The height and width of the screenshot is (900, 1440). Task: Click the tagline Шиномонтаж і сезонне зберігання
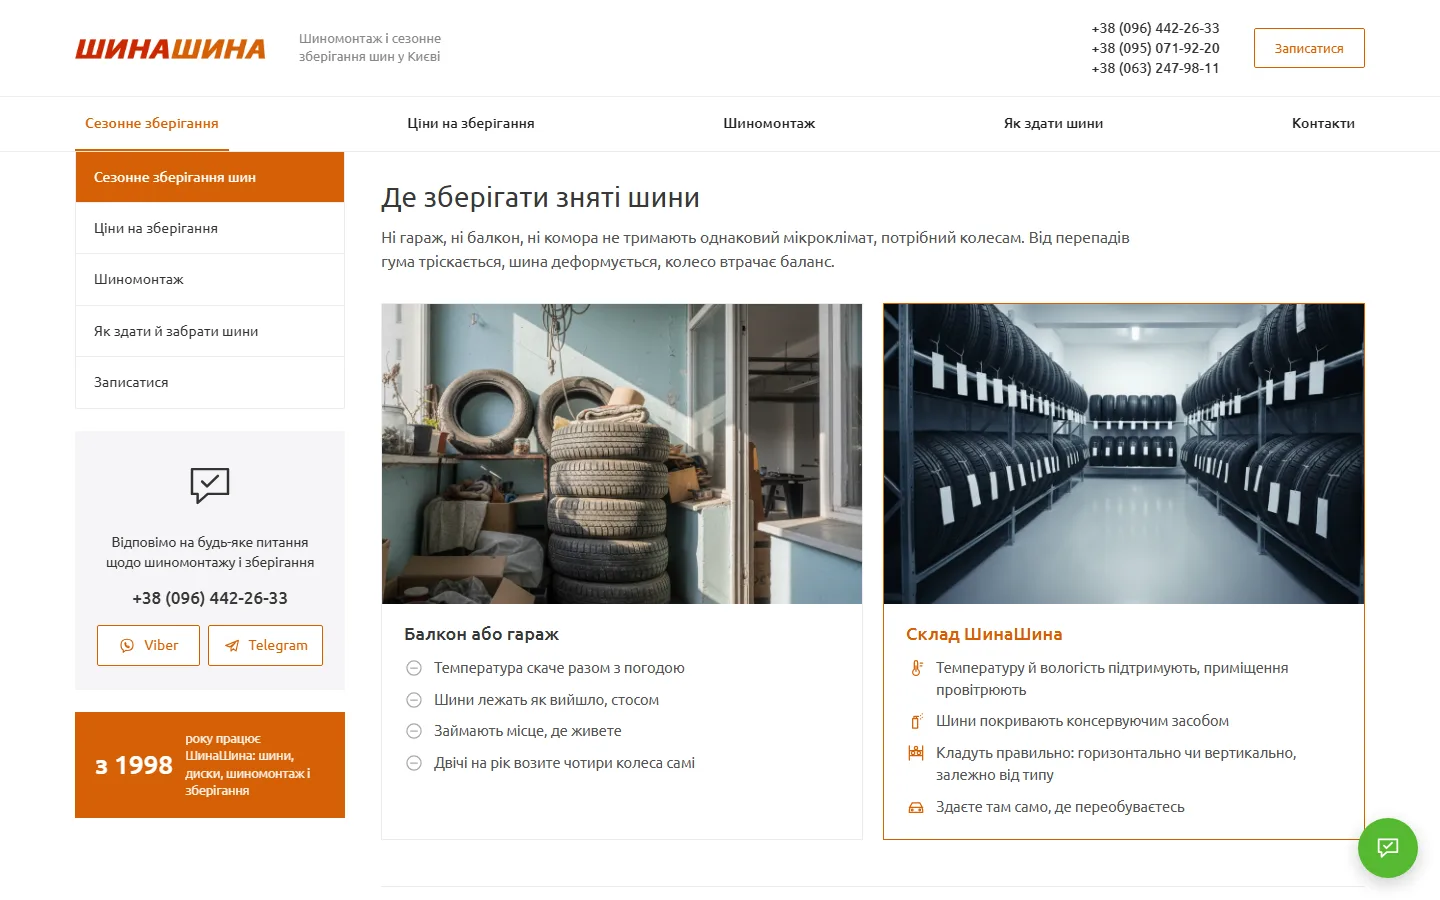point(370,47)
